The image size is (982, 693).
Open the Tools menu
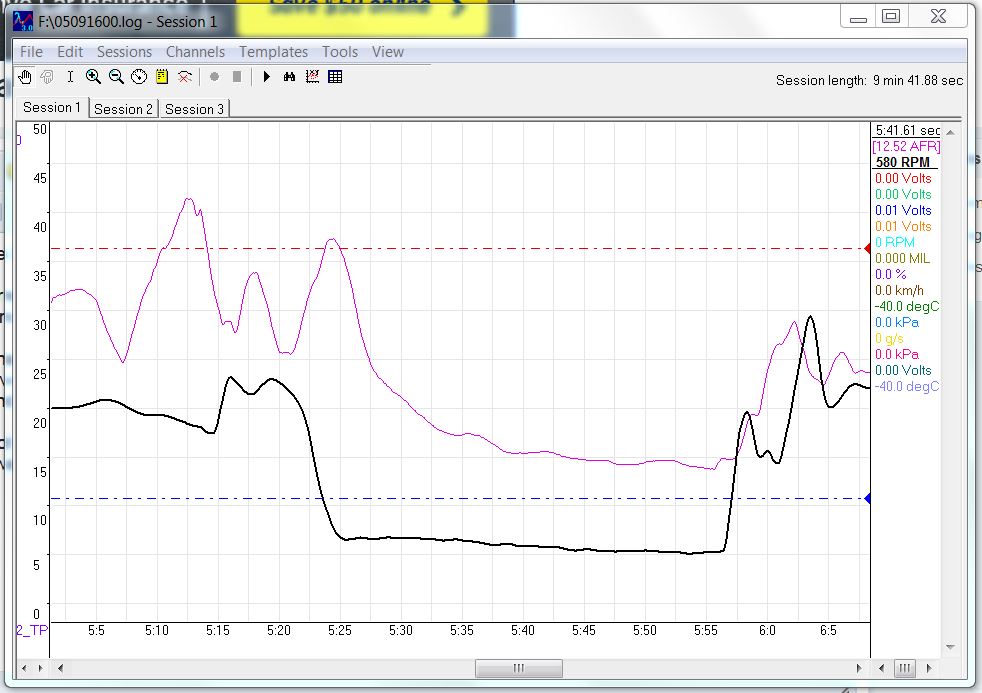339,52
